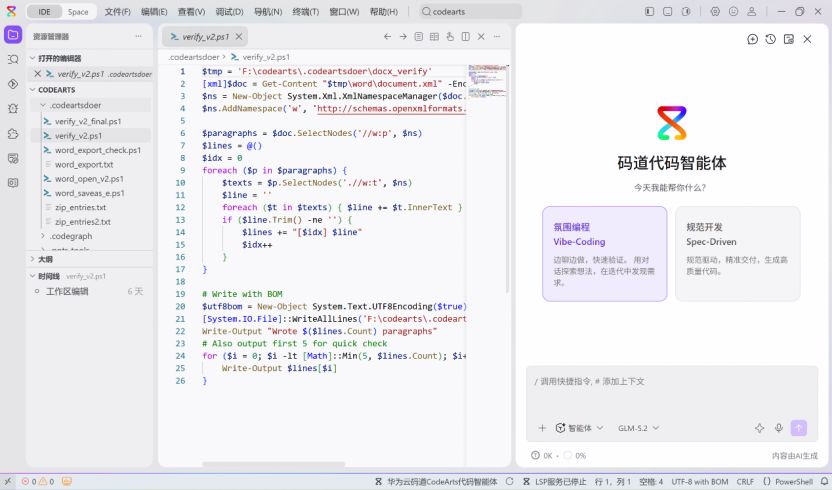
Task: Collapse the 时间线 timeline section
Action: click(x=48, y=276)
